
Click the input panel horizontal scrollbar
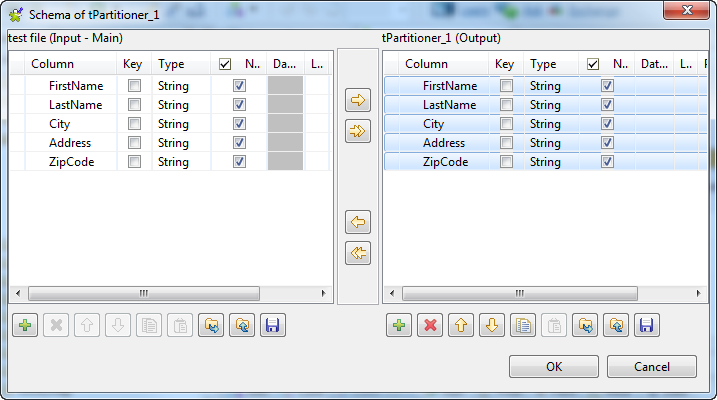click(x=143, y=294)
